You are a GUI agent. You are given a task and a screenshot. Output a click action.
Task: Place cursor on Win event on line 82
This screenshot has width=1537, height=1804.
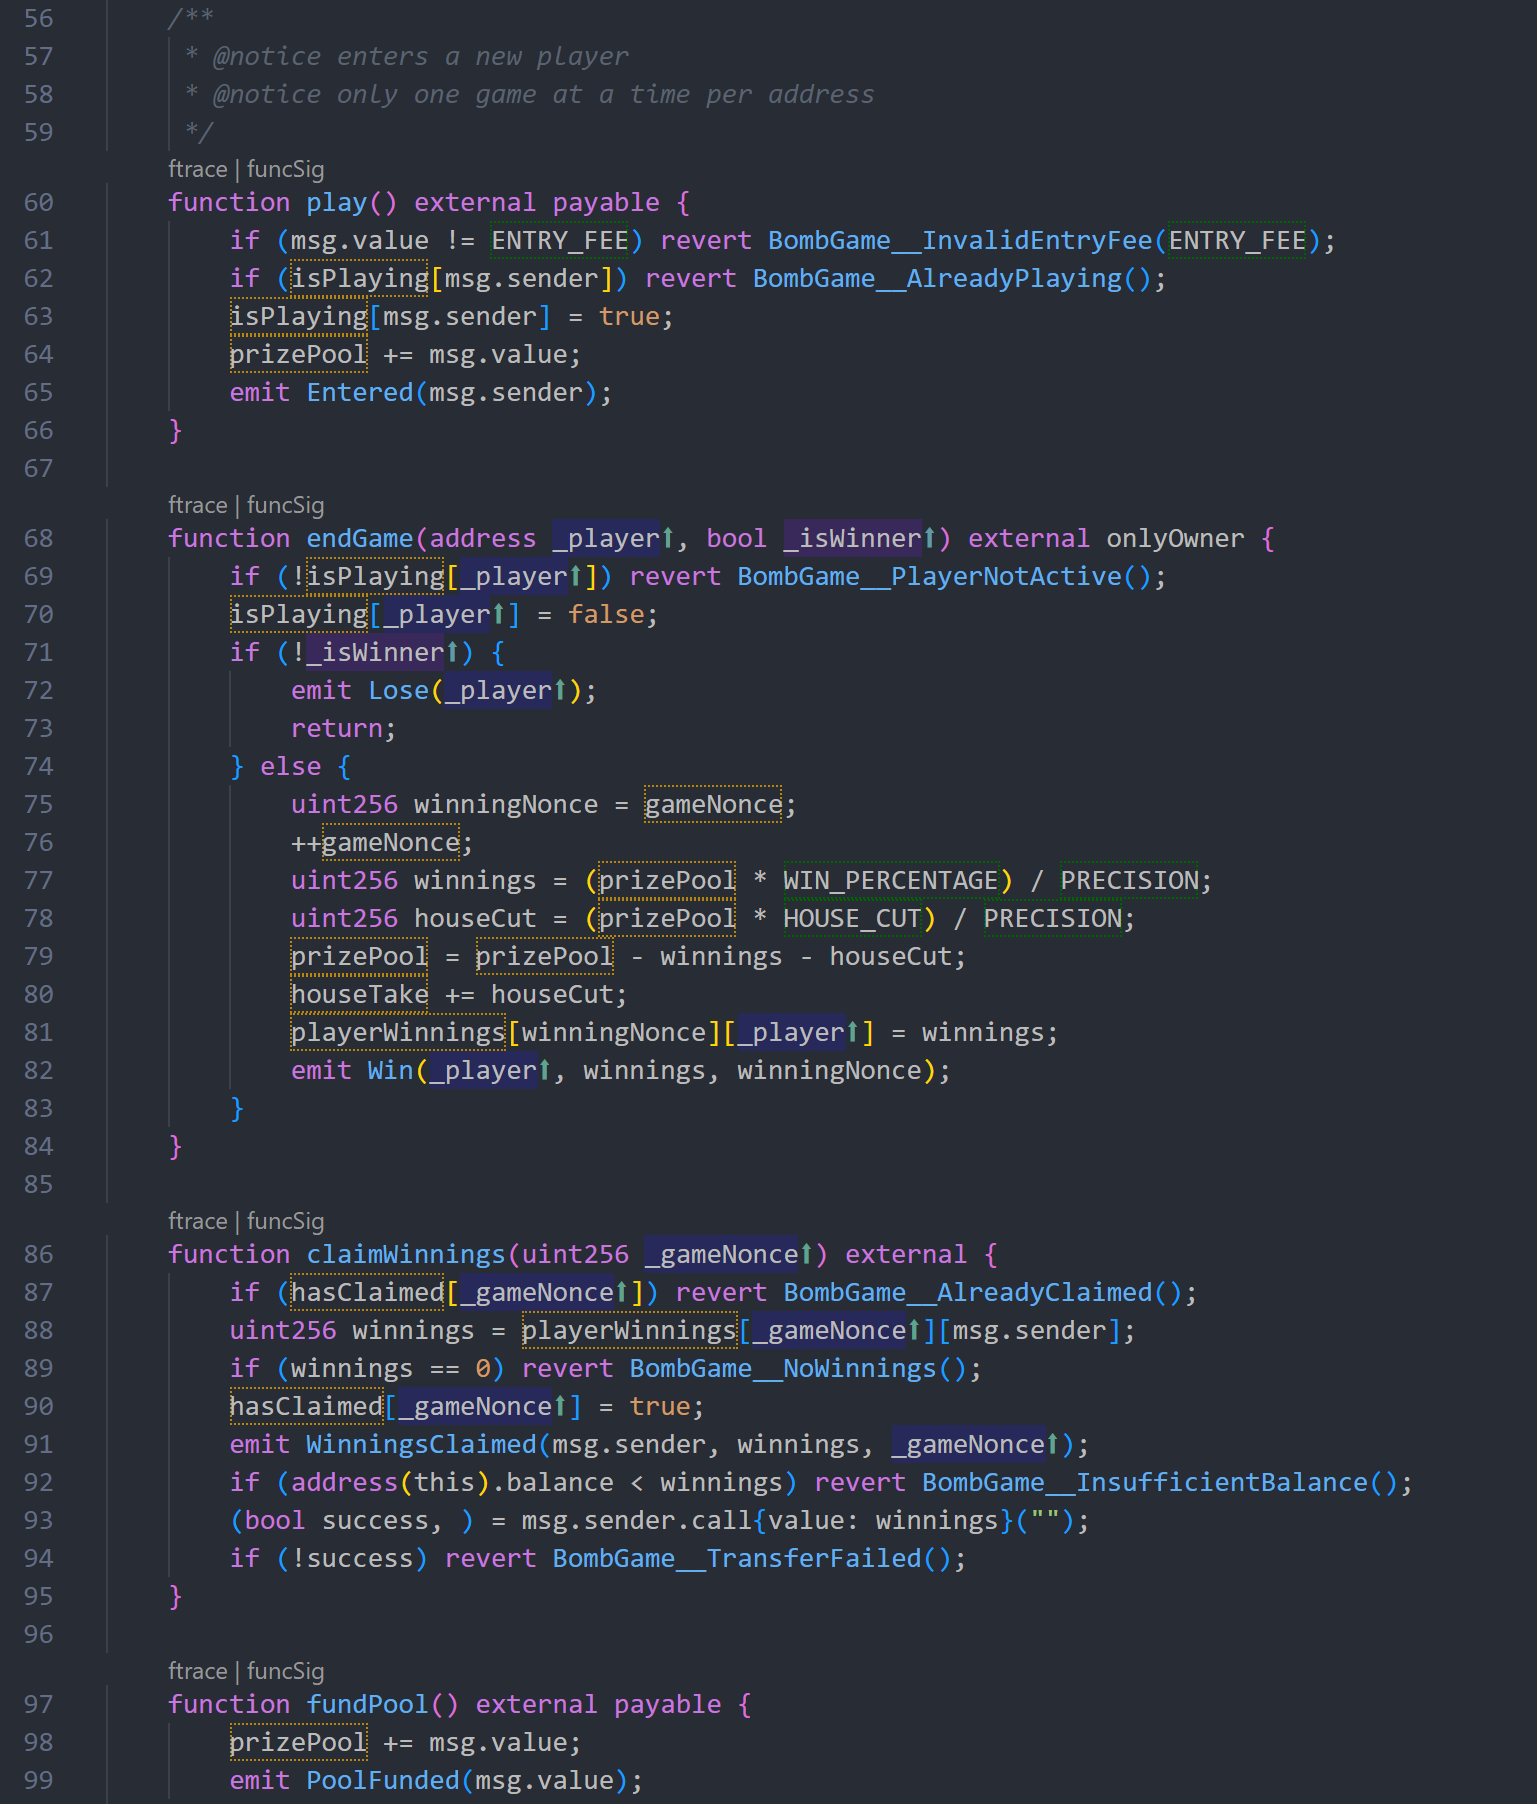390,1070
